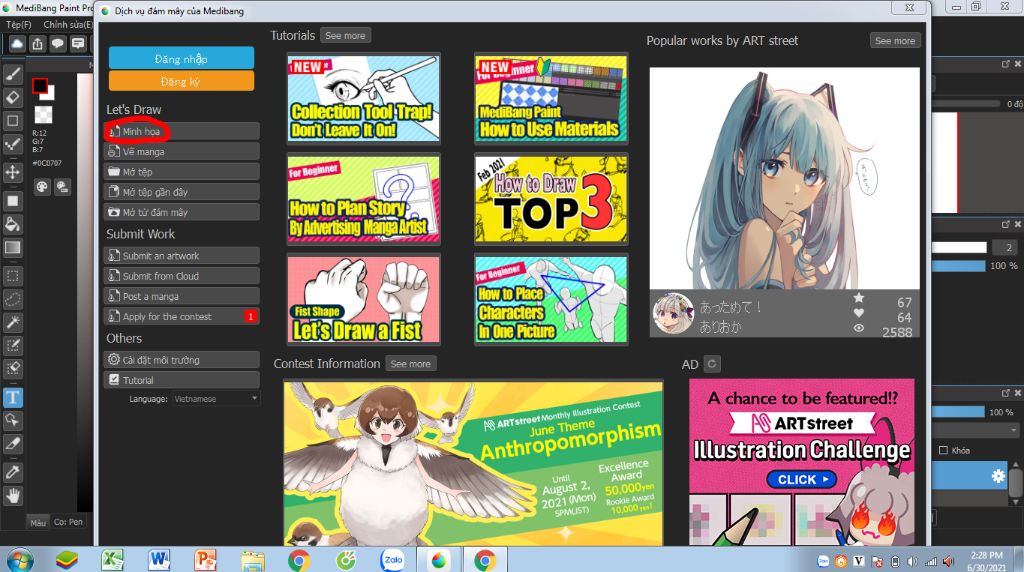This screenshot has width=1024, height=572.
Task: Open Word from the taskbar
Action: [159, 560]
